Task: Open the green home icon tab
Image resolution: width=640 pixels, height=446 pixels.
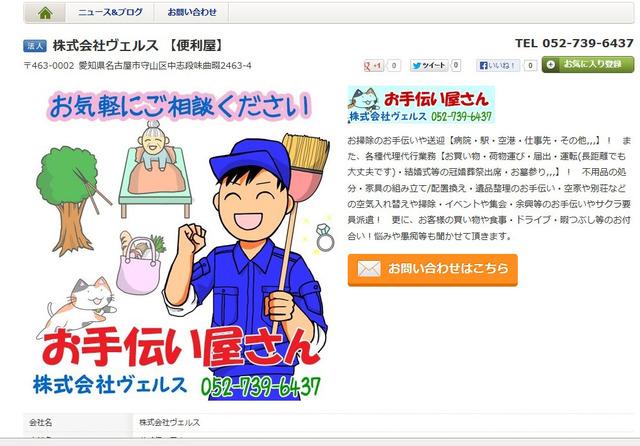Action: point(45,13)
